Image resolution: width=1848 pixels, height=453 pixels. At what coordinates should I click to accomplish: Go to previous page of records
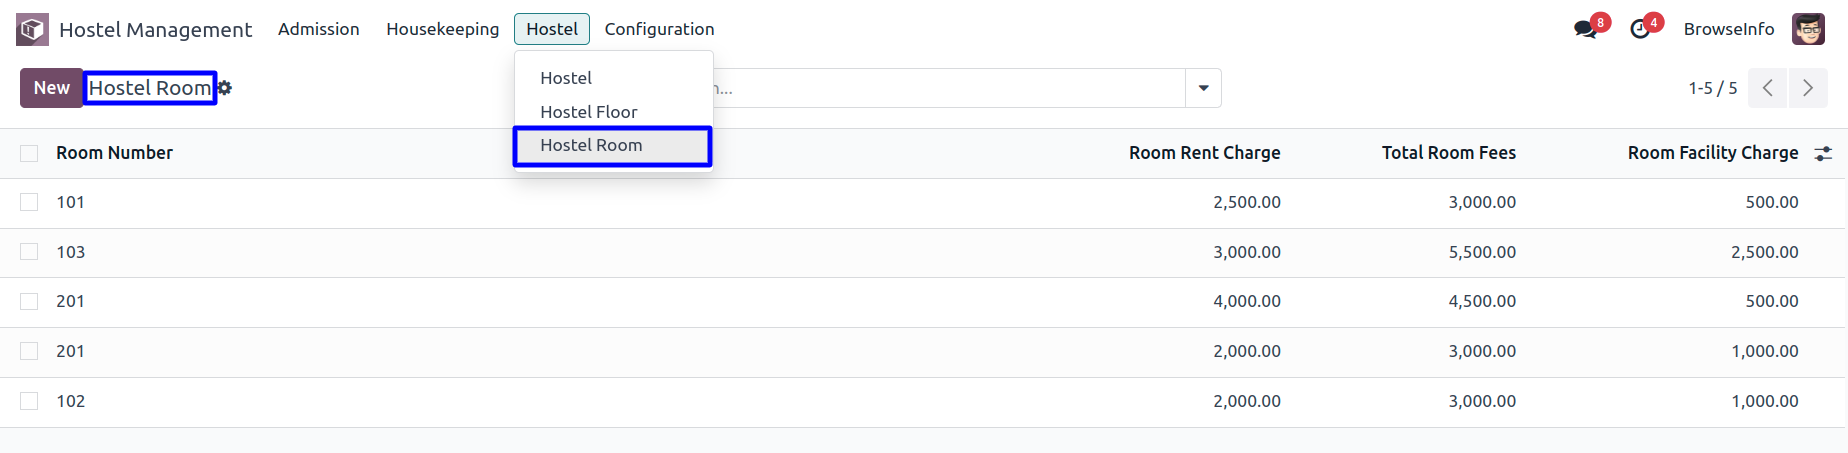(1768, 88)
